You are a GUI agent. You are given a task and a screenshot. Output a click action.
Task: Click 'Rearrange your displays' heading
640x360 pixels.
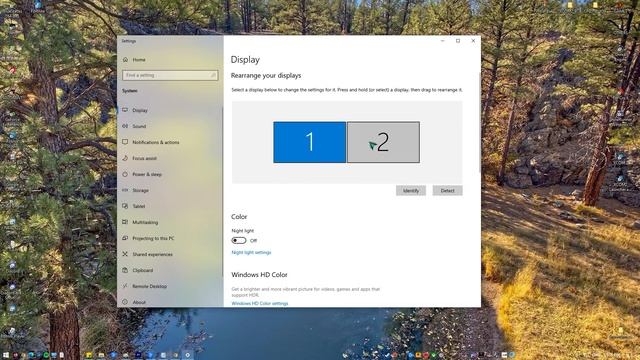(x=266, y=76)
